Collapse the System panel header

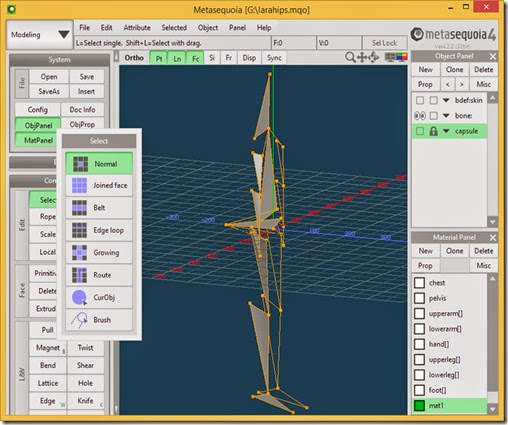[x=59, y=60]
